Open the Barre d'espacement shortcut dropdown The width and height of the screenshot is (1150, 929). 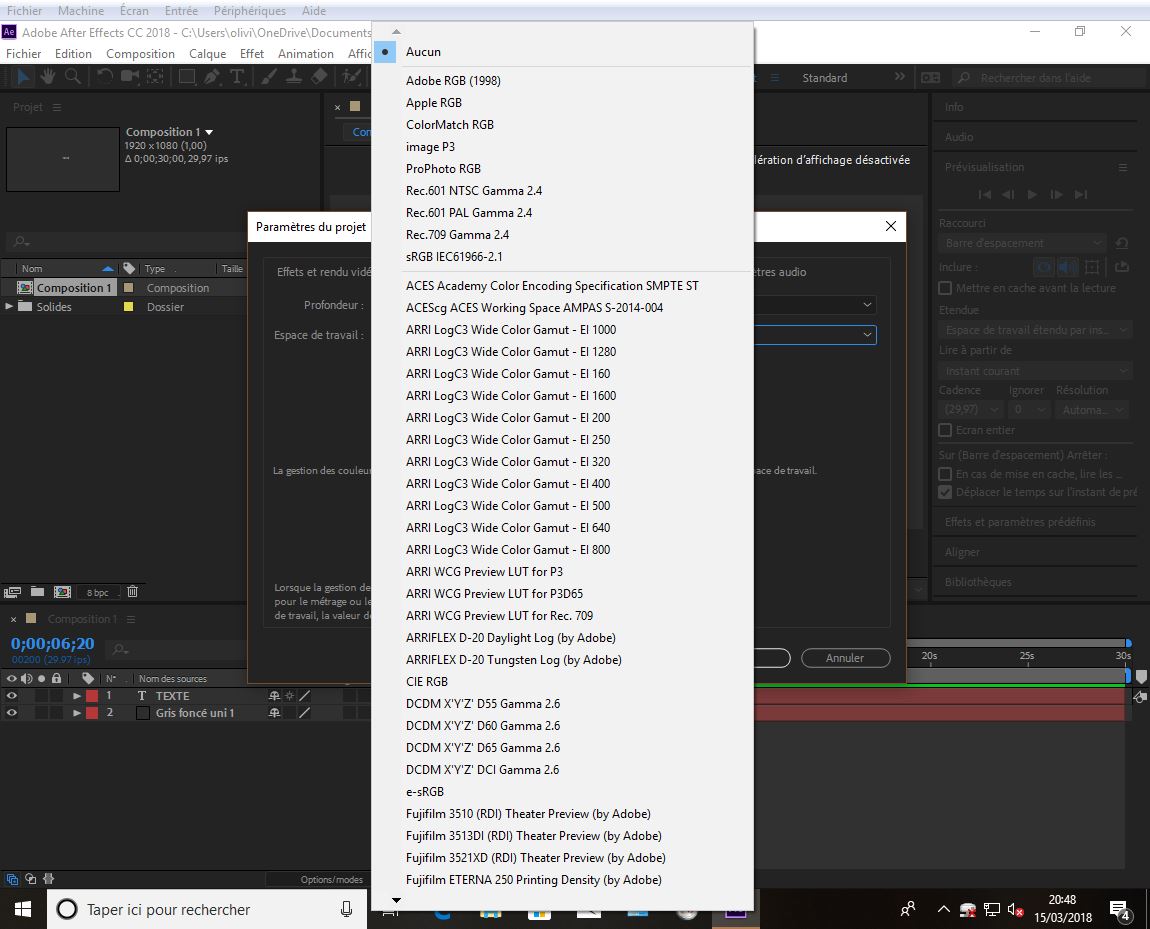(1023, 243)
